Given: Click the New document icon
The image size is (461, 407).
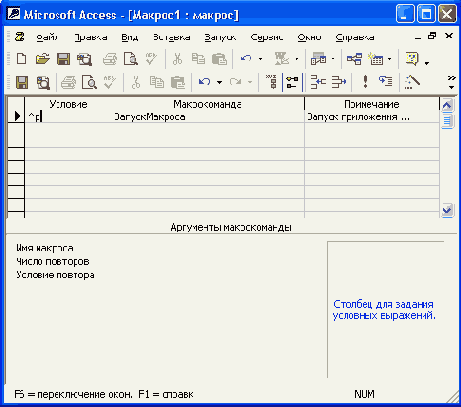Looking at the screenshot, I should click(x=22, y=59).
